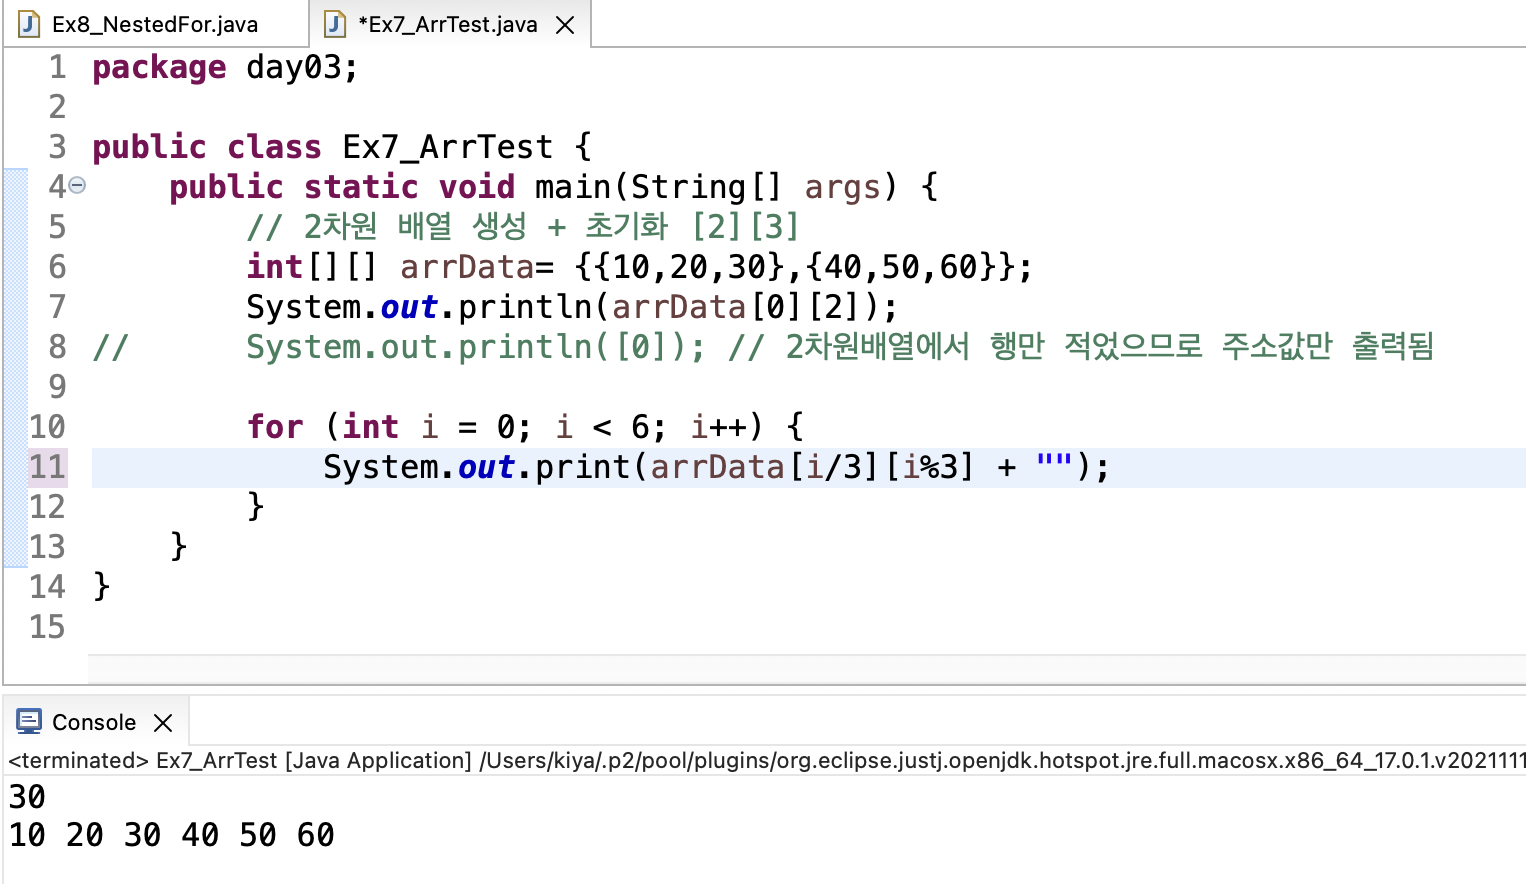This screenshot has height=884, width=1526.
Task: Click line number 11 in the gutter
Action: [x=47, y=467]
